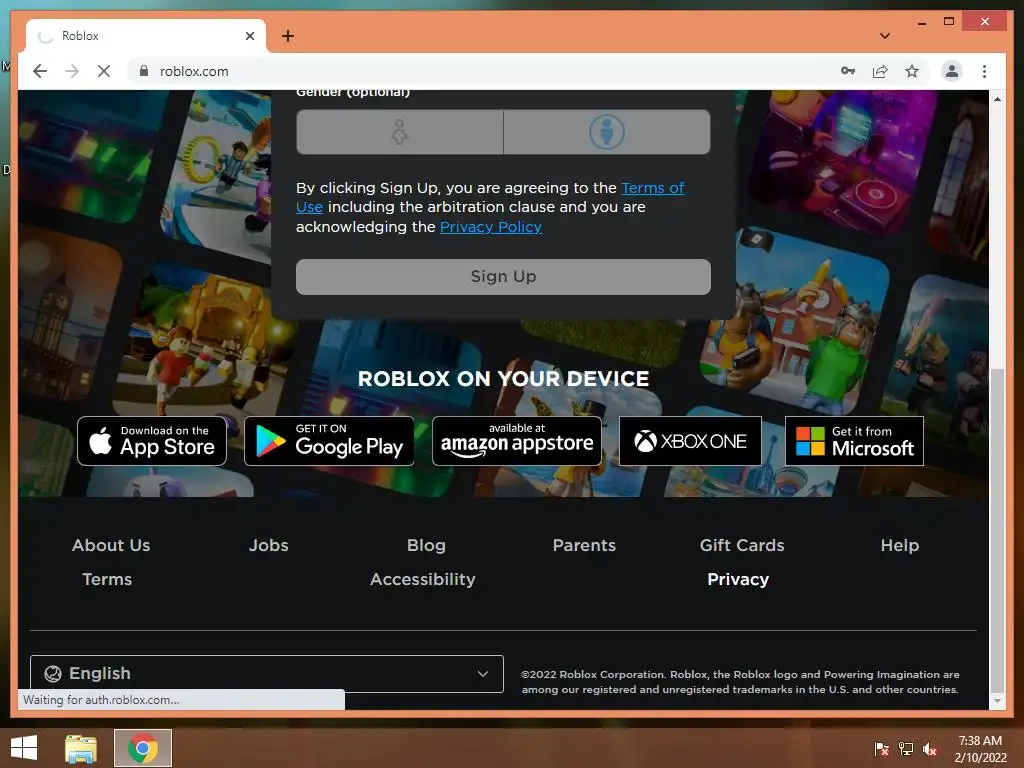Viewport: 1024px width, 768px height.
Task: Click scrollbar down arrow
Action: (997, 701)
